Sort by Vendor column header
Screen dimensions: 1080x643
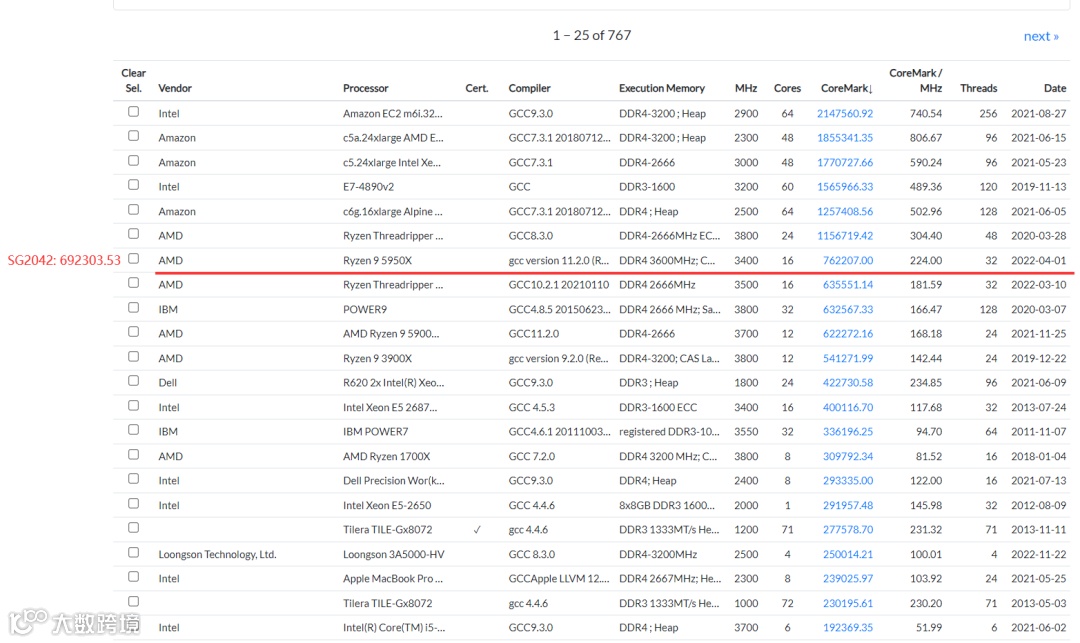pos(175,88)
